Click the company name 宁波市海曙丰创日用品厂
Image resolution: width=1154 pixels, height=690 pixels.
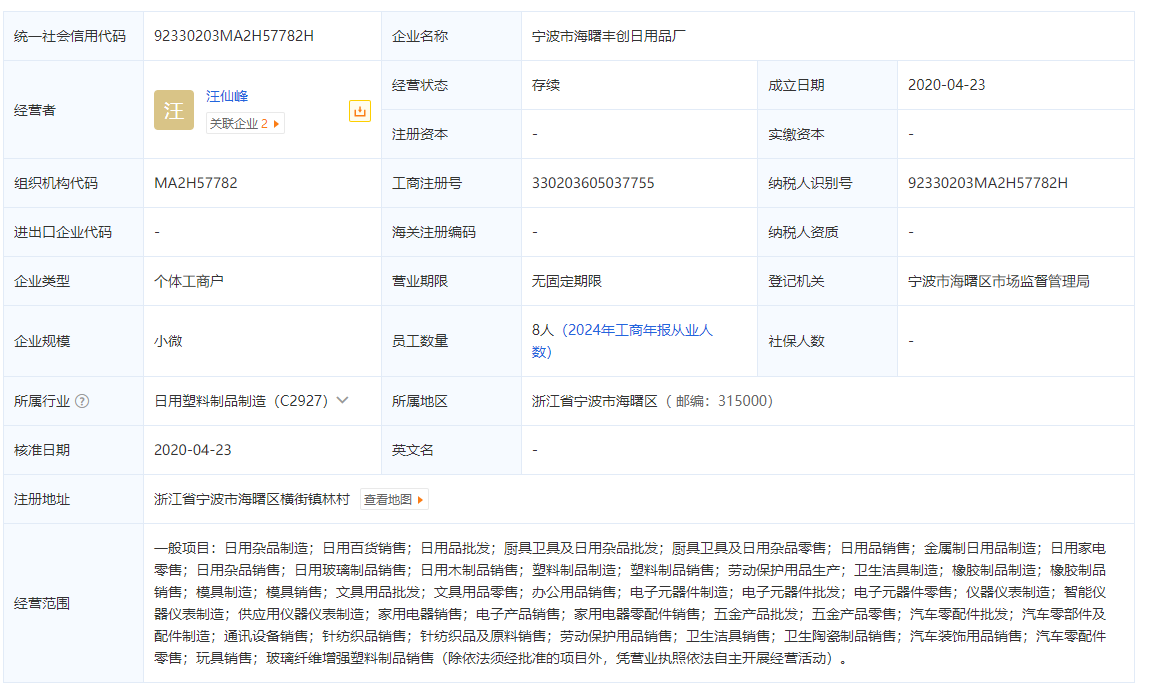click(609, 36)
